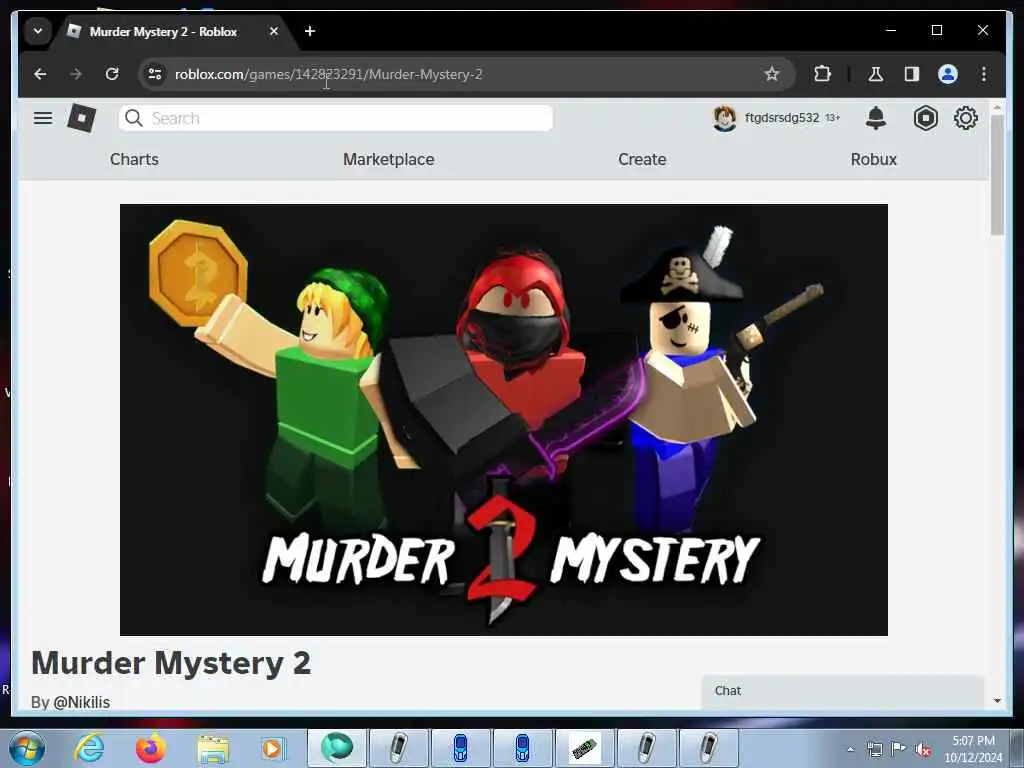Screen dimensions: 1024x768
Task: Open creator @Nikilis profile link
Action: click(82, 702)
